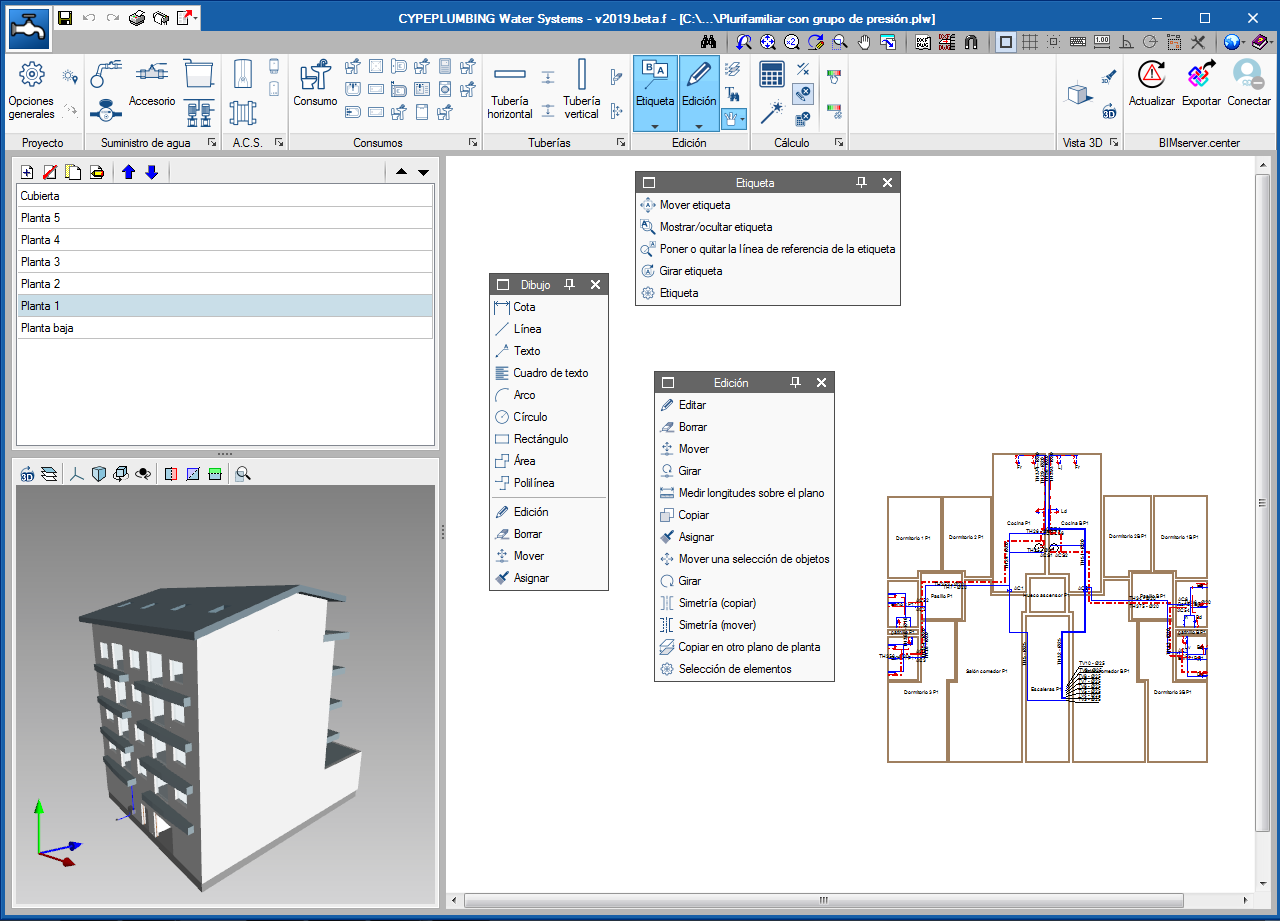Expand Tuberías group launcher
This screenshot has width=1280, height=921.
click(x=621, y=143)
